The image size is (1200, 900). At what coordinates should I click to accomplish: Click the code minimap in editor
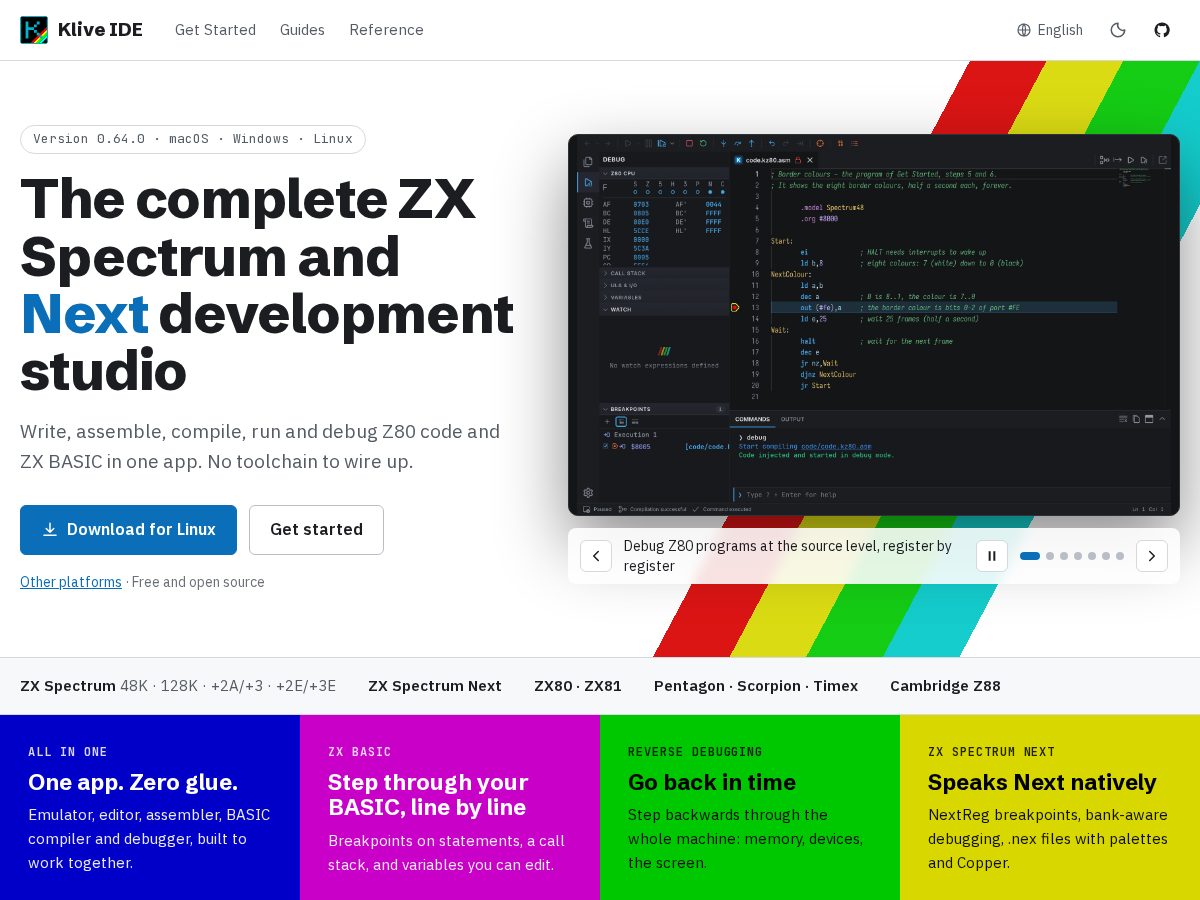point(1135,177)
